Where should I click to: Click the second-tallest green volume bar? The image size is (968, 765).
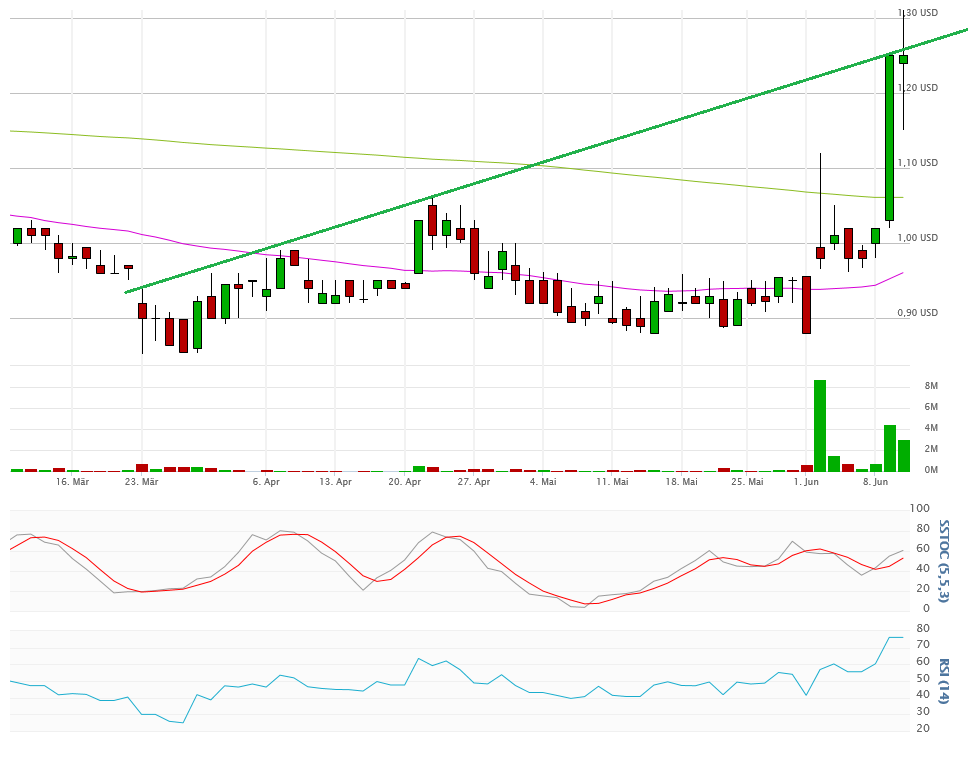pos(889,447)
